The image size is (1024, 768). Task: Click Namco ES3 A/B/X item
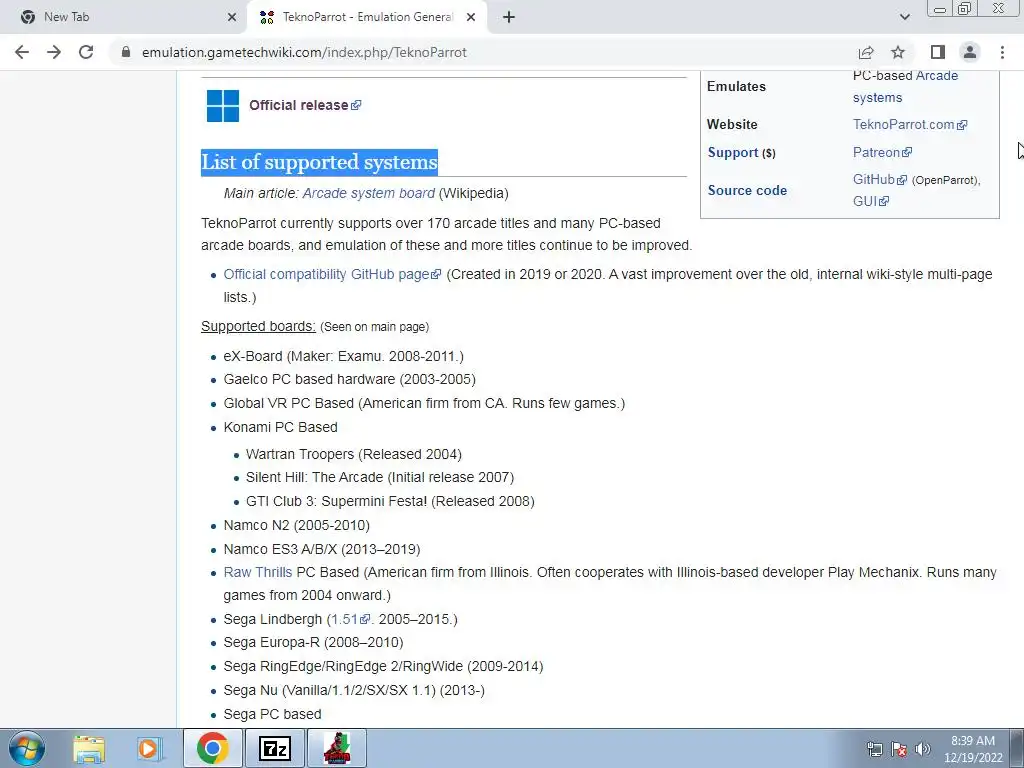click(x=322, y=549)
